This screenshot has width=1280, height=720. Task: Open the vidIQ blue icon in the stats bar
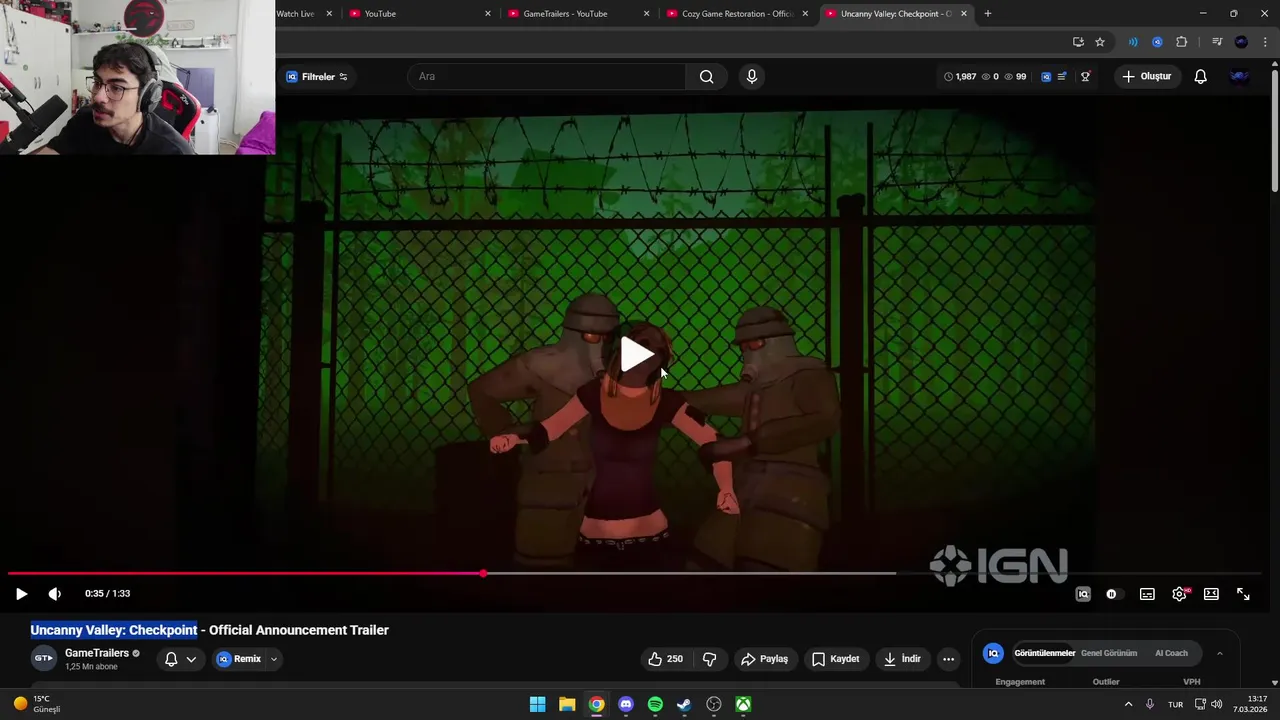click(x=1046, y=77)
